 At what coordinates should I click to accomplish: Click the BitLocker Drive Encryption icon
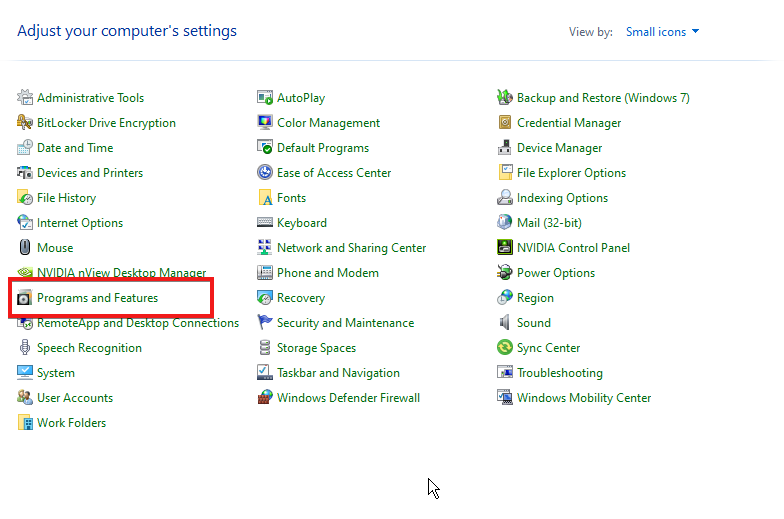pyautogui.click(x=25, y=123)
